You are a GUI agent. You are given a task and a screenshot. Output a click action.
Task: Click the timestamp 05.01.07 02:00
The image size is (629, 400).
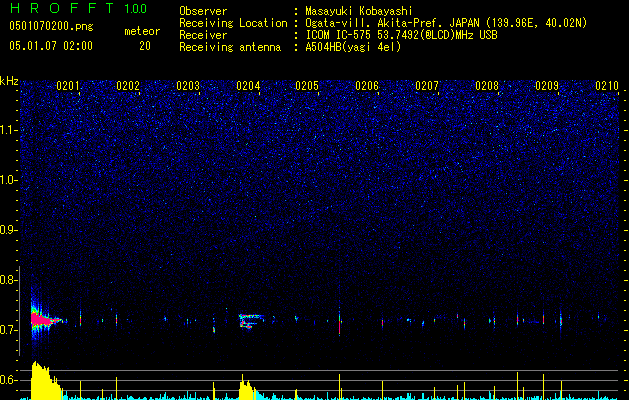click(x=51, y=45)
